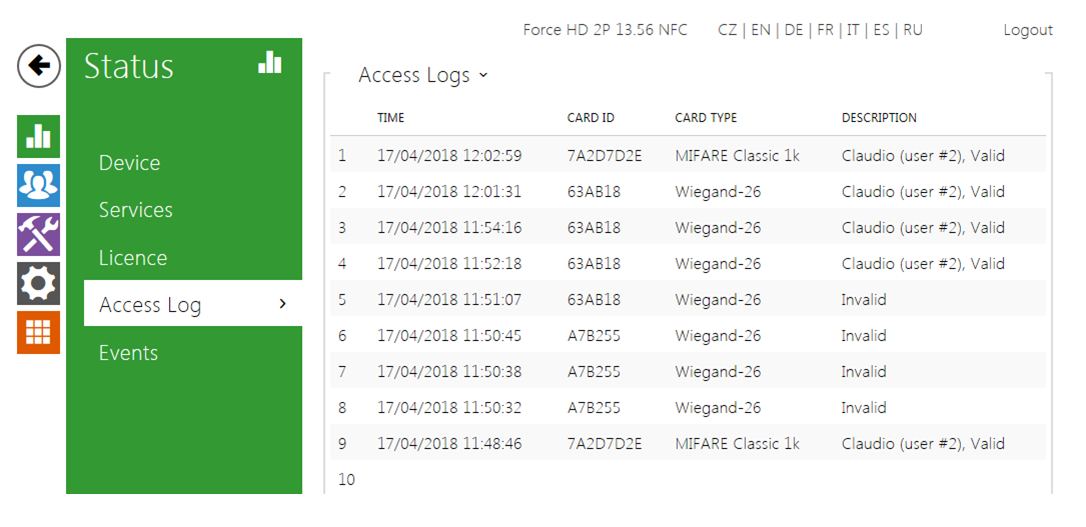Click the Access Log menu arrow
Viewport: 1086px width, 527px height.
(283, 304)
